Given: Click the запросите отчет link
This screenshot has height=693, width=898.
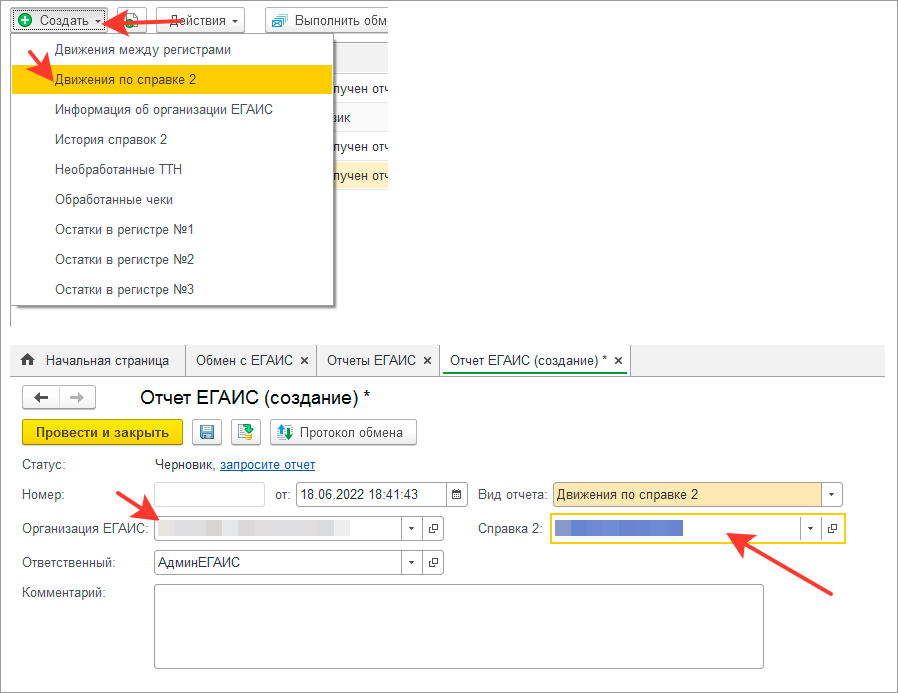Looking at the screenshot, I should 267,465.
